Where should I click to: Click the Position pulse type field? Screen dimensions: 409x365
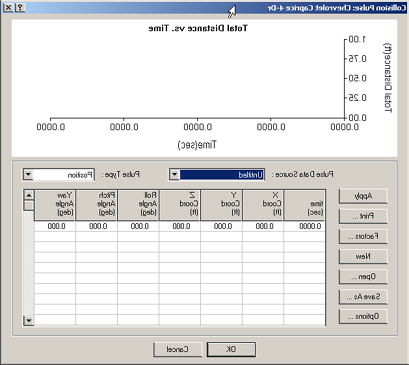point(64,175)
